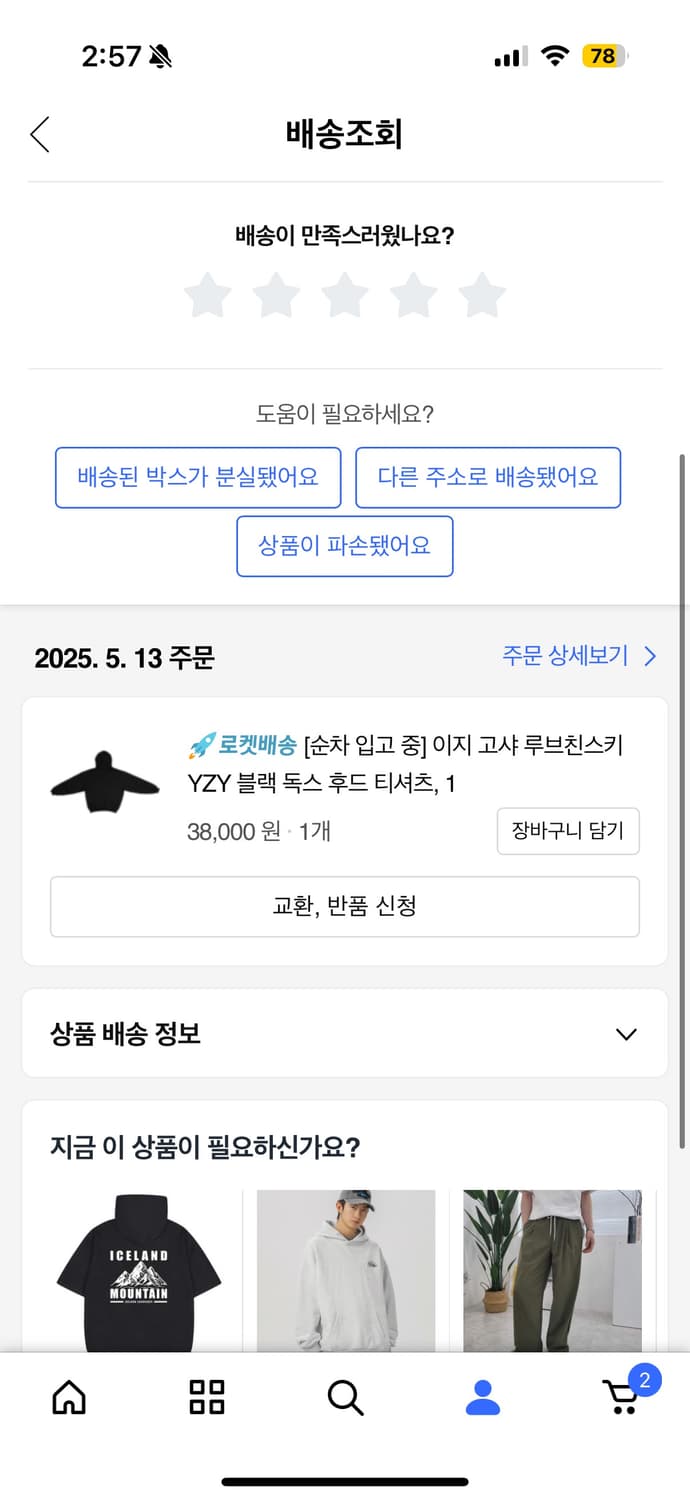Tap the back arrow at top left
The width and height of the screenshot is (690, 1500).
tap(39, 133)
